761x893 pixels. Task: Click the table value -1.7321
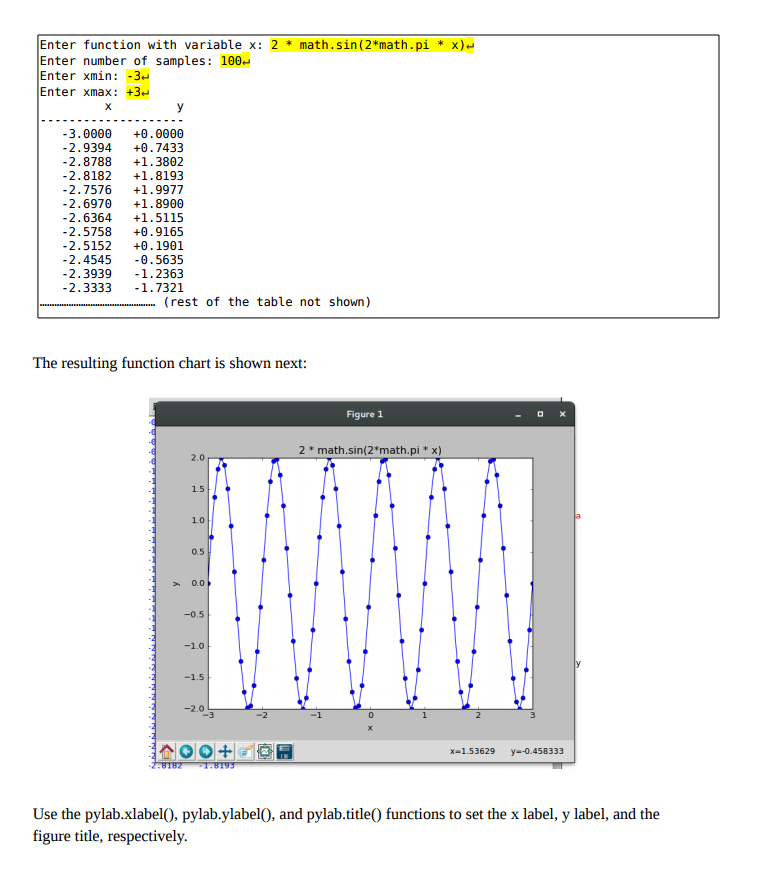158,288
